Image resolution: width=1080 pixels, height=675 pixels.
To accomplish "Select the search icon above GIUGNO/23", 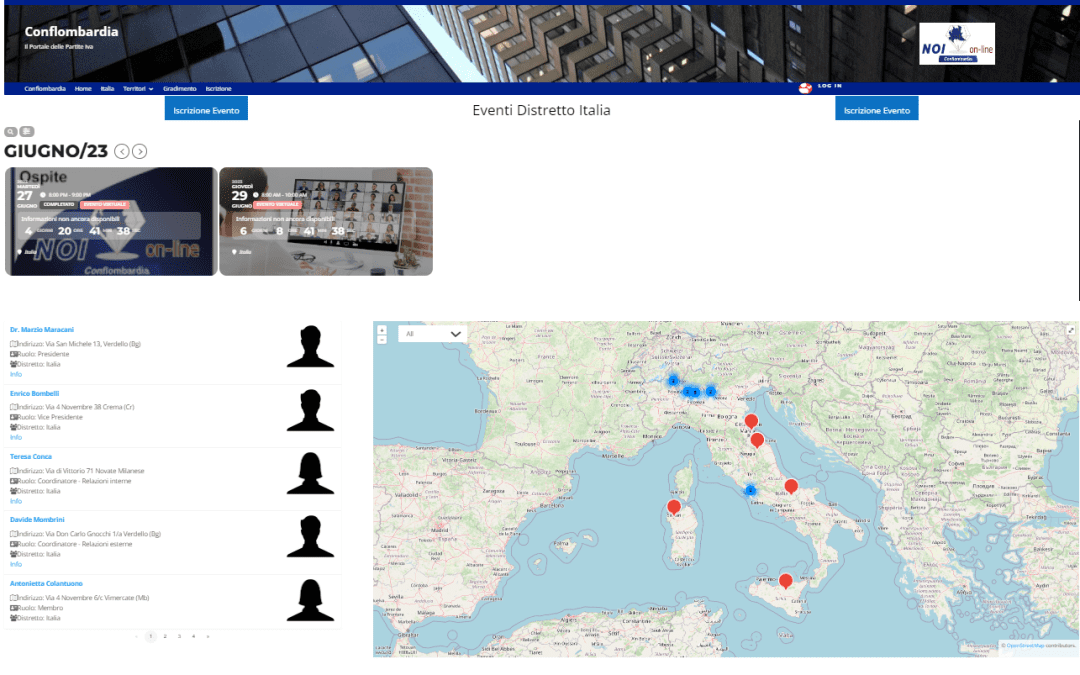I will tap(10, 131).
